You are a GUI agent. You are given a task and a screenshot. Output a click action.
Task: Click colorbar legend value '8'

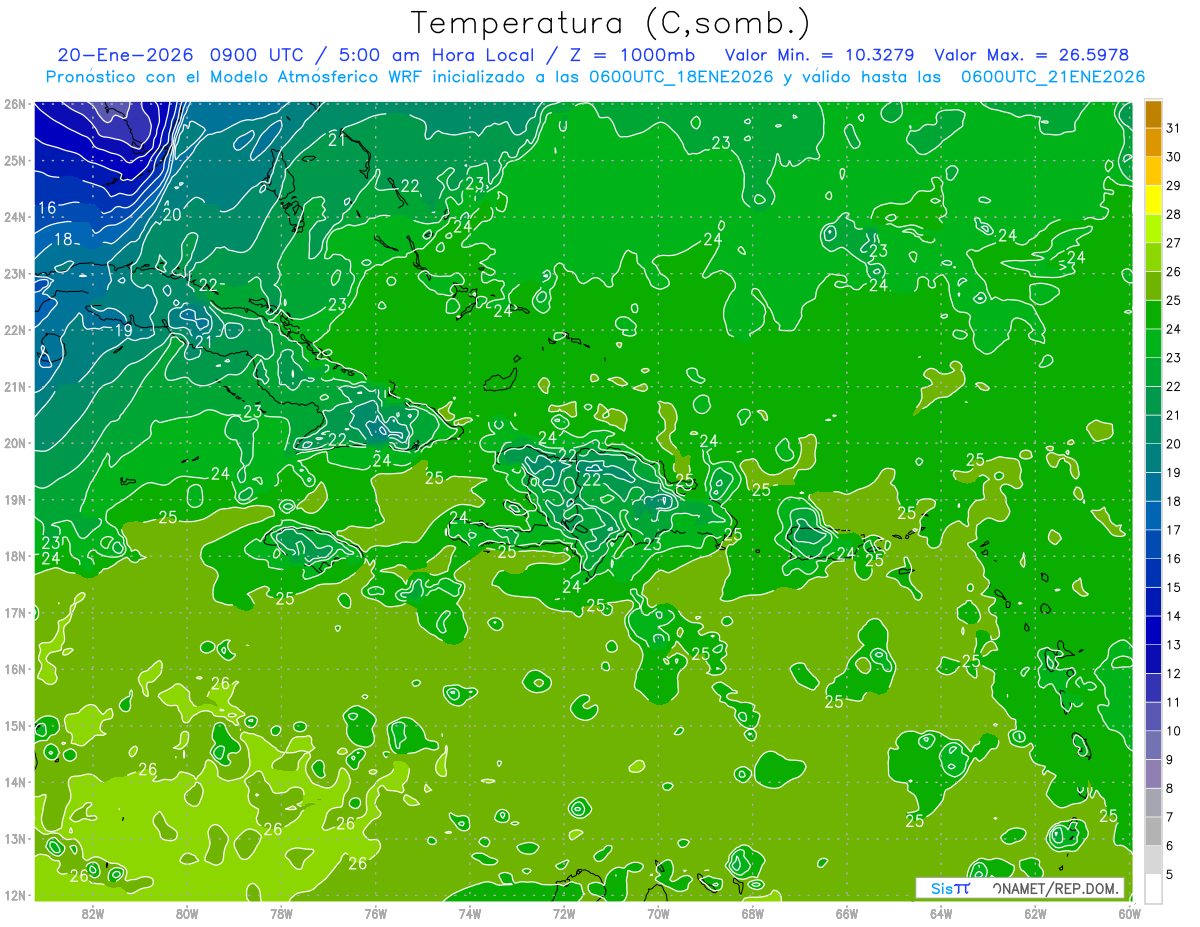tap(1169, 788)
